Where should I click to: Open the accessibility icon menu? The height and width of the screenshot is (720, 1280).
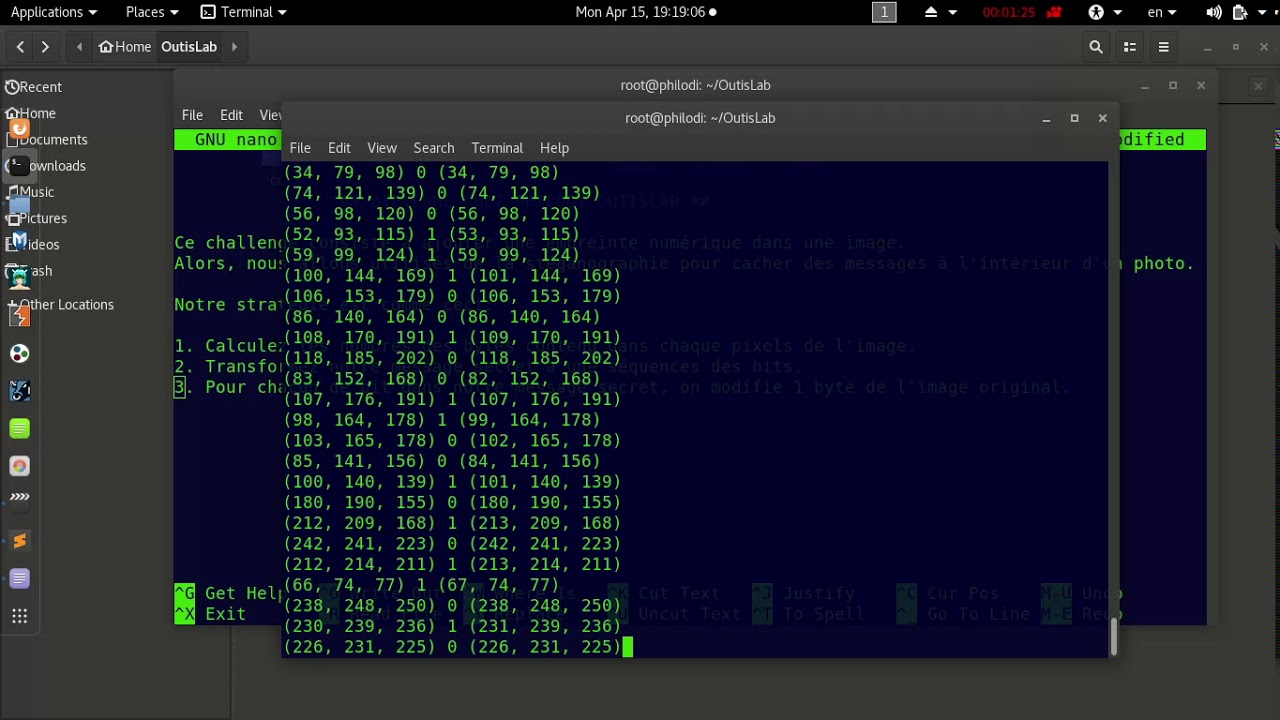(x=1096, y=12)
